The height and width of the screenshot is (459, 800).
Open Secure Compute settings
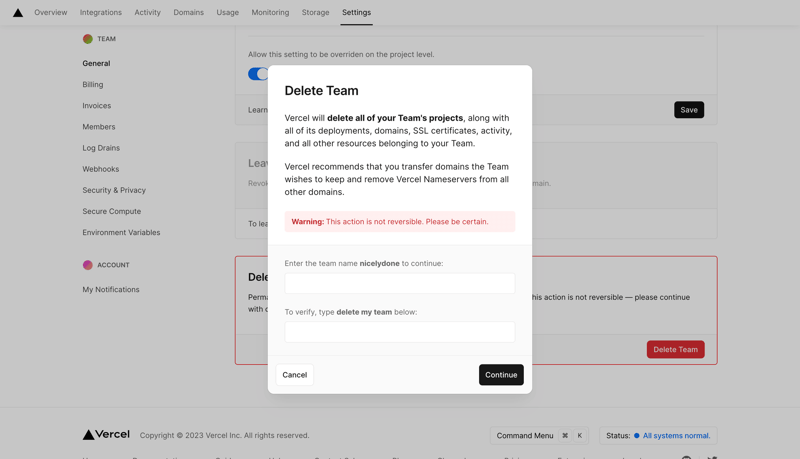click(x=112, y=211)
